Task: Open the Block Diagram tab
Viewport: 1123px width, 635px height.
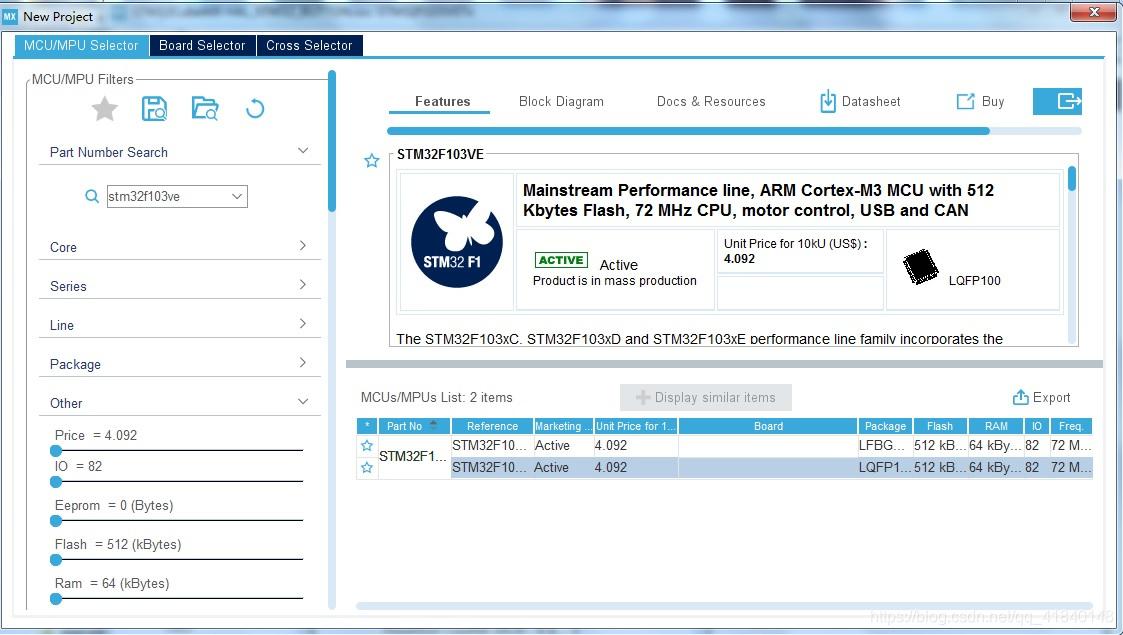Action: 562,102
